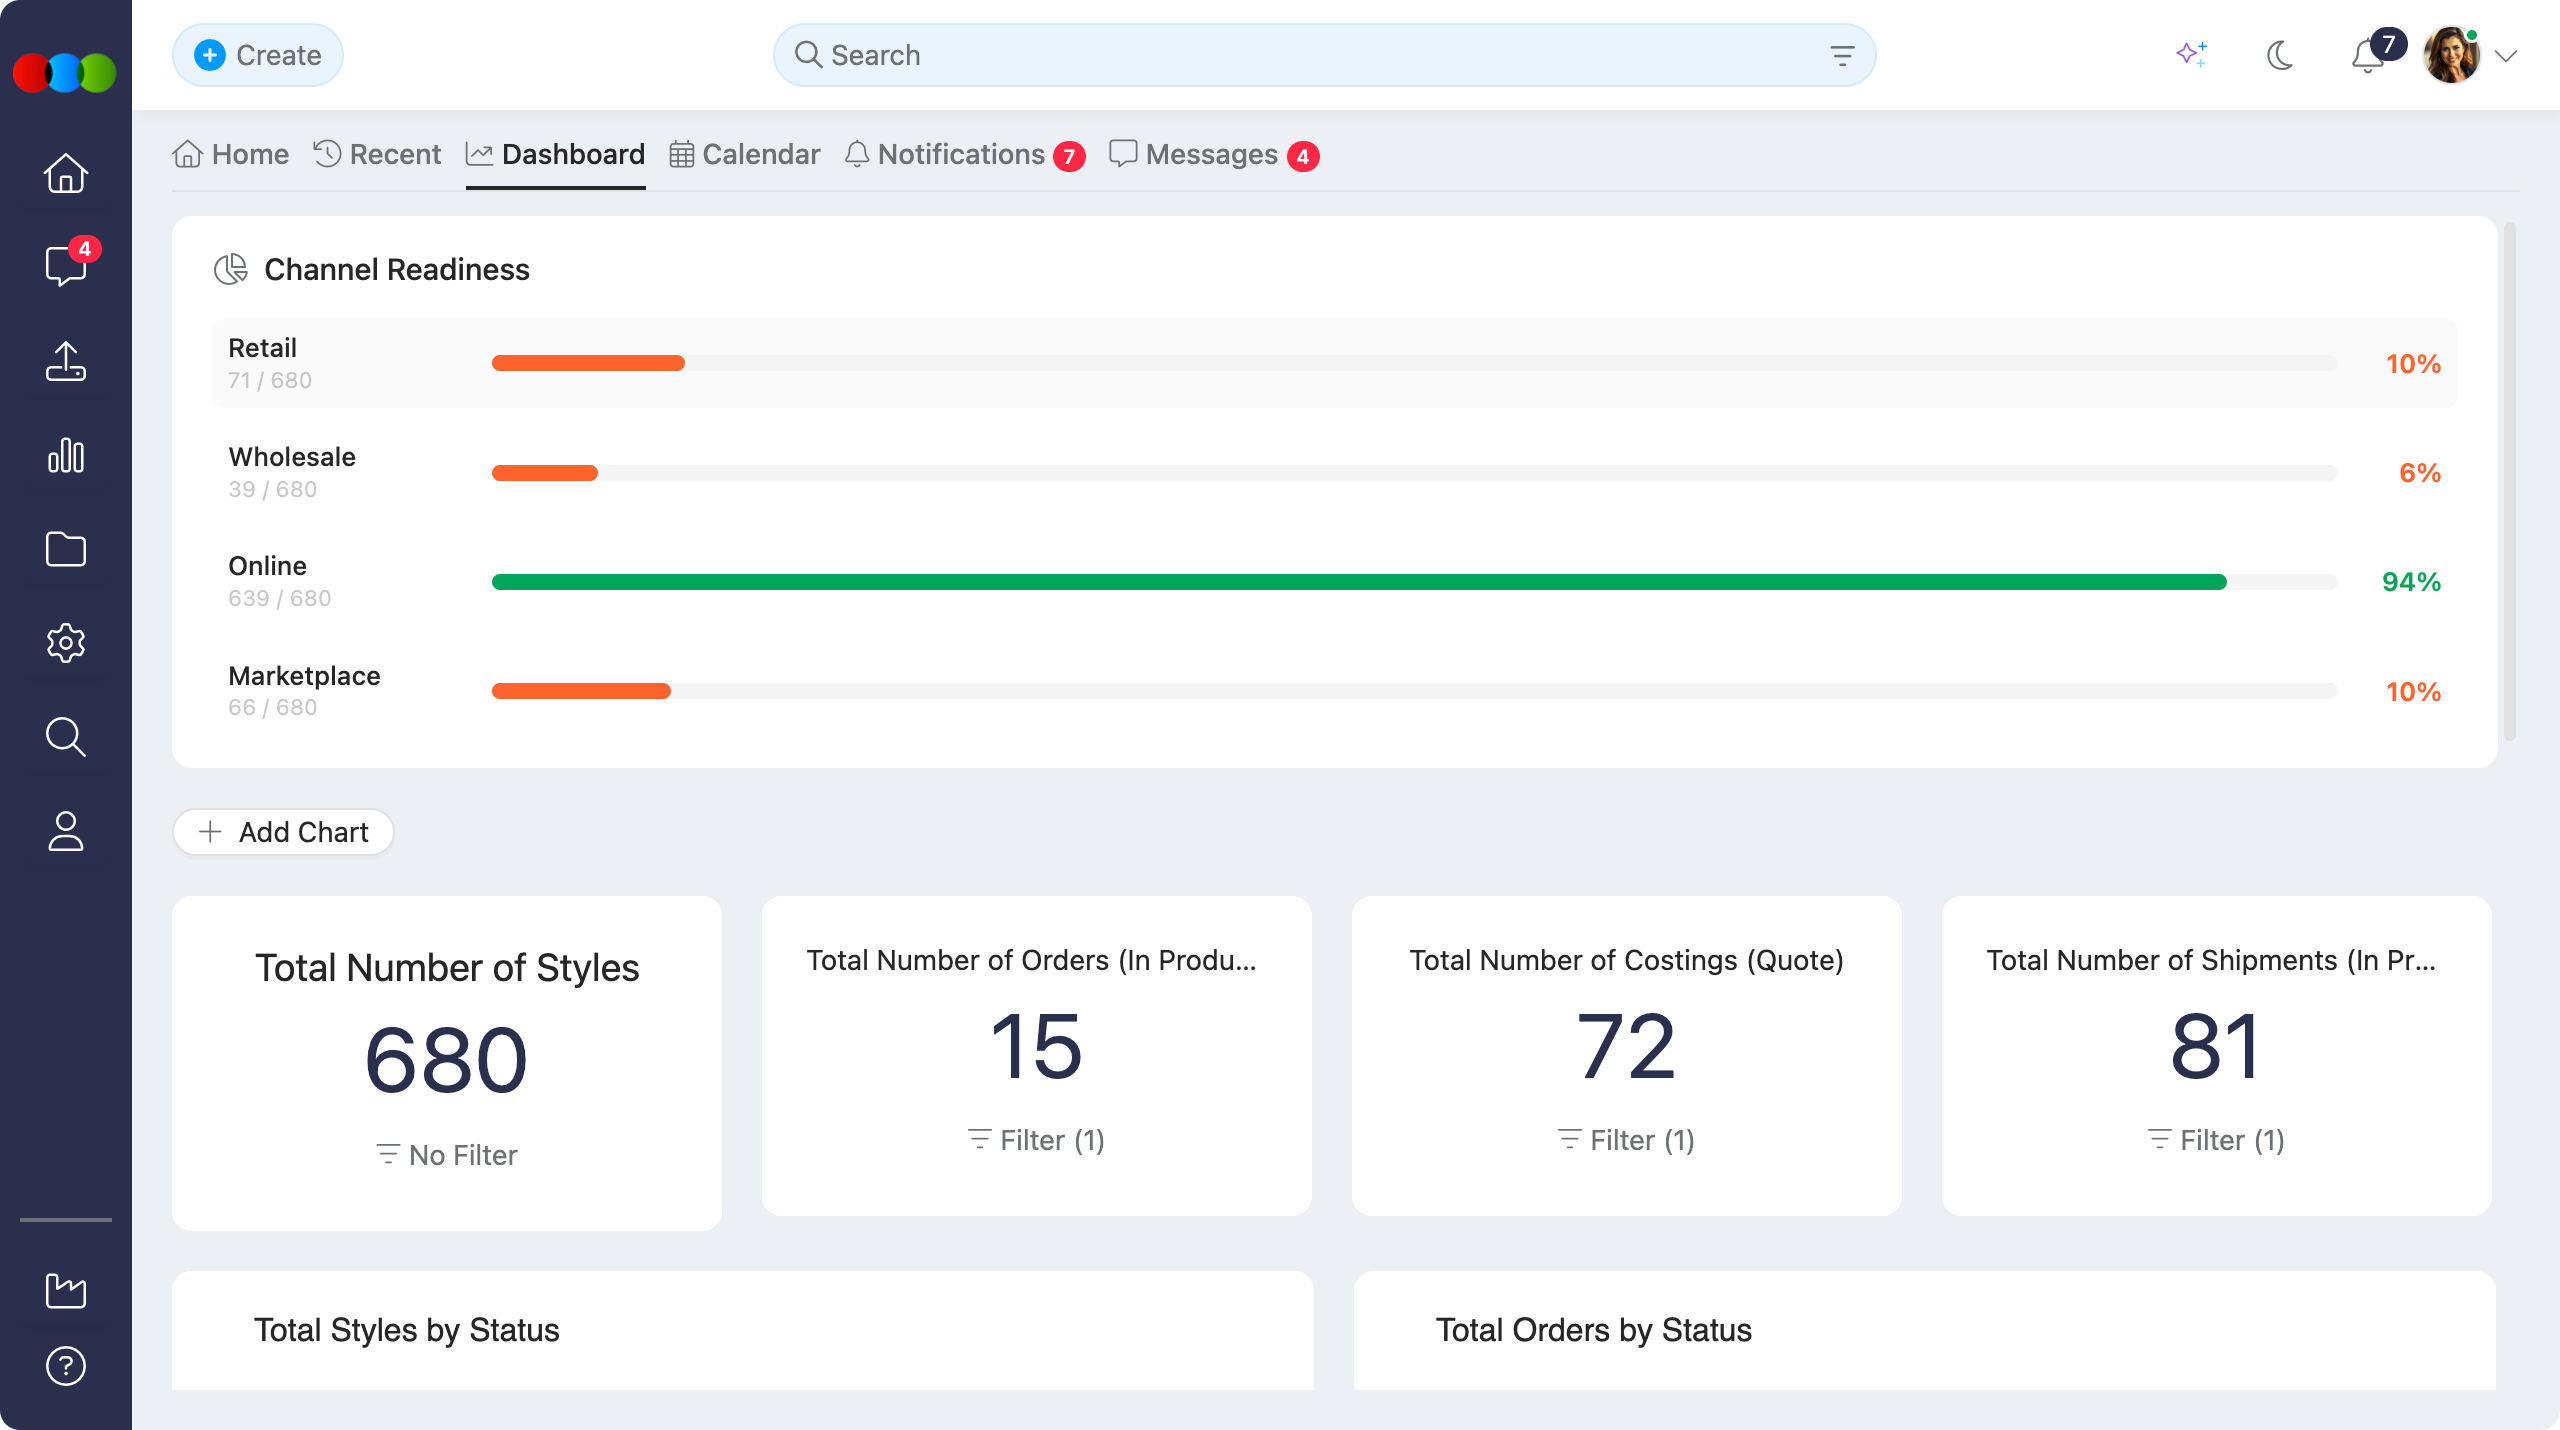2560x1430 pixels.
Task: Click the Channel Readiness pie chart icon
Action: pyautogui.click(x=231, y=269)
